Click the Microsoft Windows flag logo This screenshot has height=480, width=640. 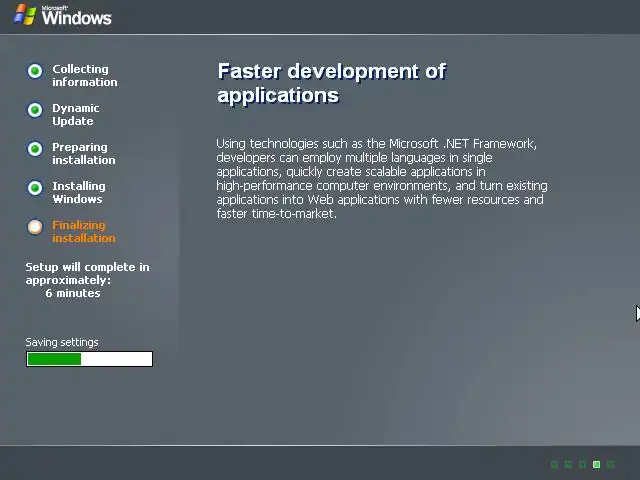(25, 15)
